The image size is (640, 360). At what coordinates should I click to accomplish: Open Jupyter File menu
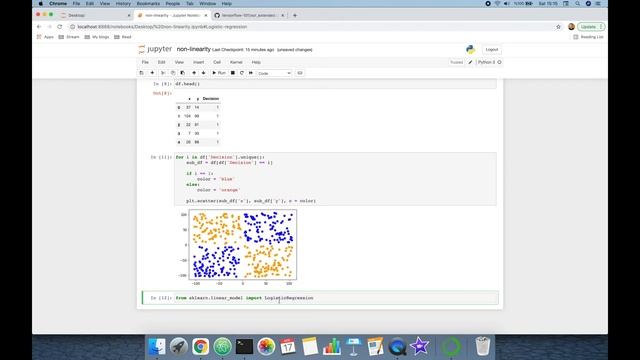(145, 62)
